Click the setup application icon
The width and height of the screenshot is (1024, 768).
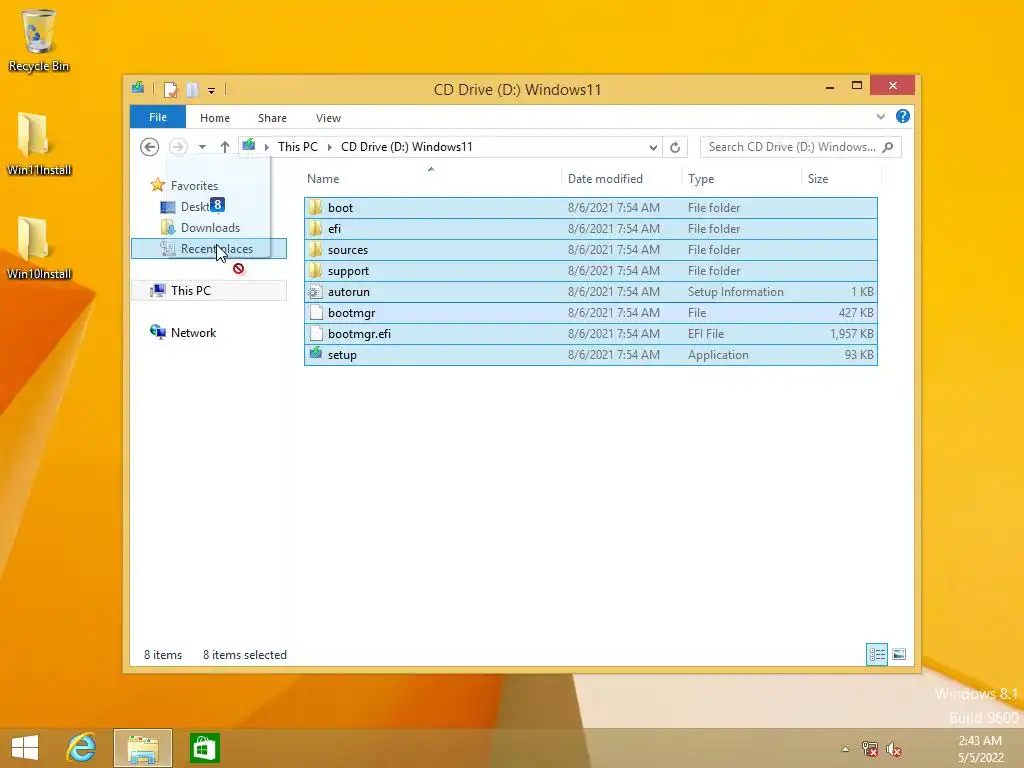click(316, 354)
